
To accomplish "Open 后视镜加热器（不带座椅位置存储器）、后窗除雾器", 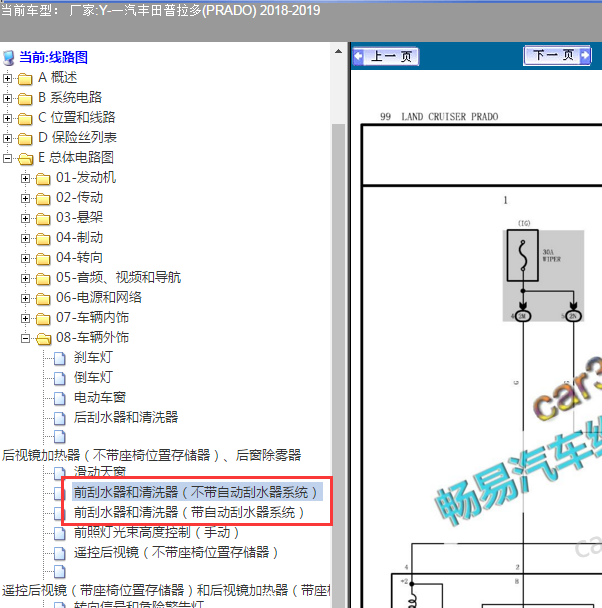I will coord(151,455).
